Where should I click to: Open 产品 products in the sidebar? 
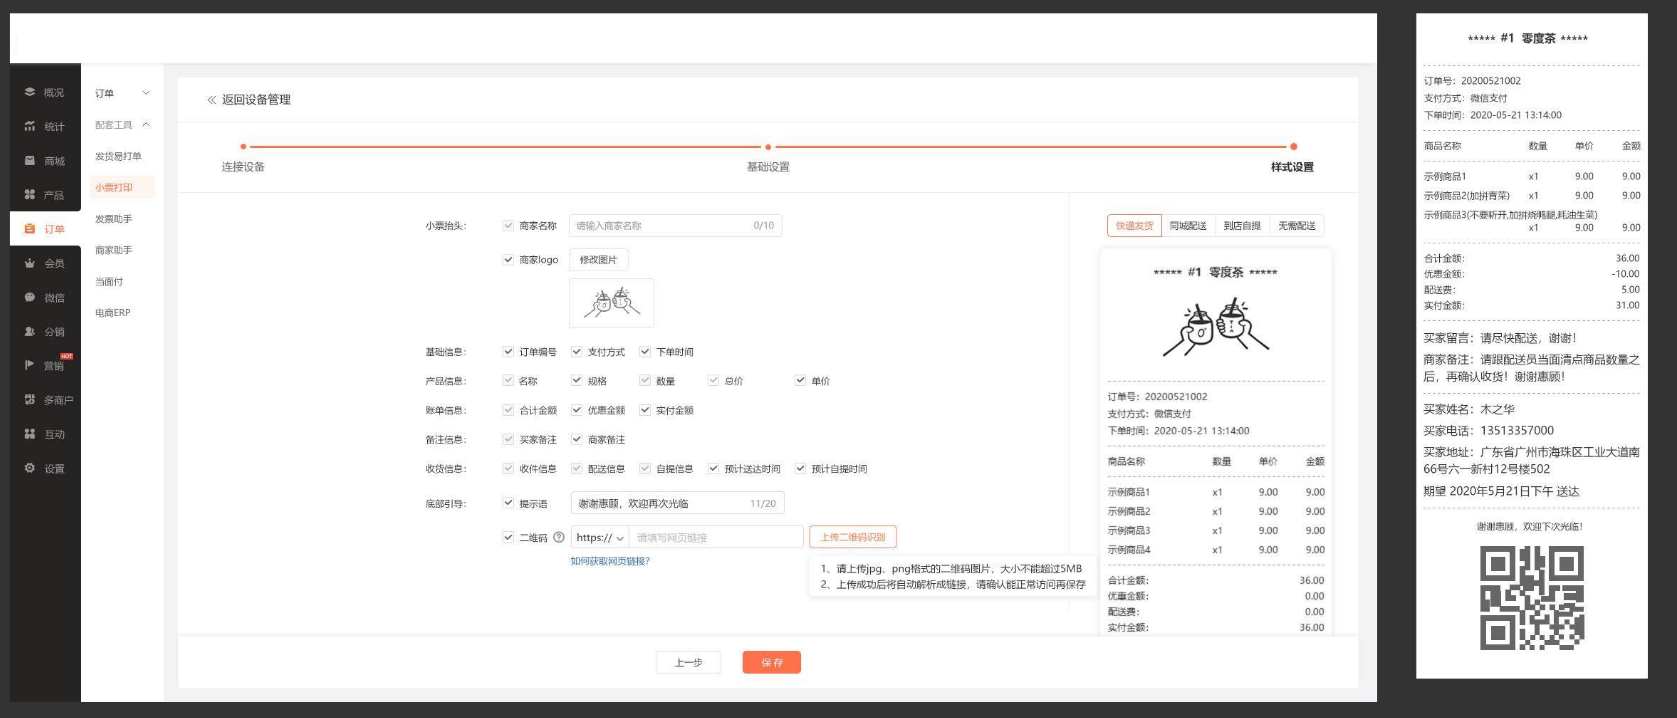(x=44, y=195)
